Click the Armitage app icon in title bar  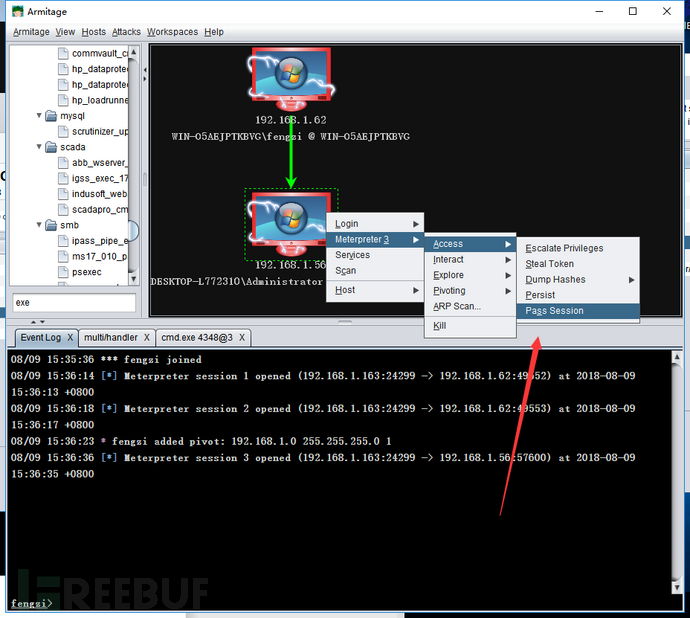click(18, 11)
